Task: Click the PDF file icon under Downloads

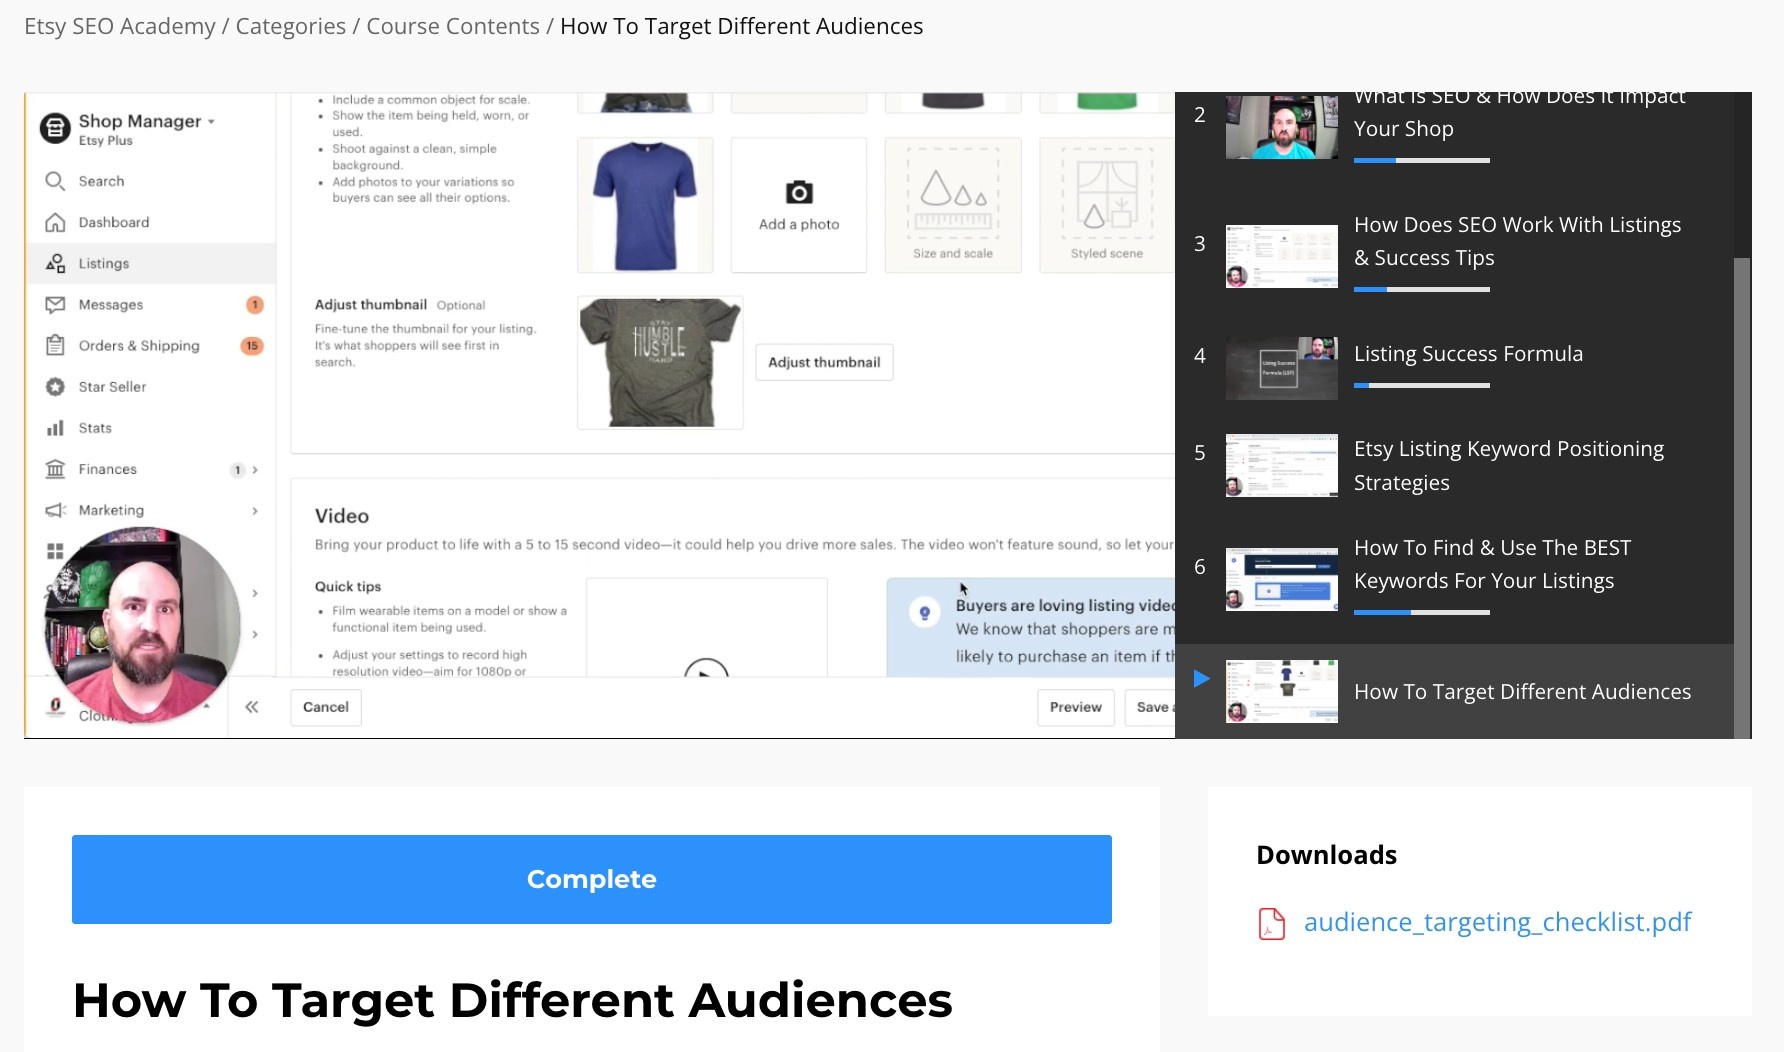Action: click(1271, 923)
